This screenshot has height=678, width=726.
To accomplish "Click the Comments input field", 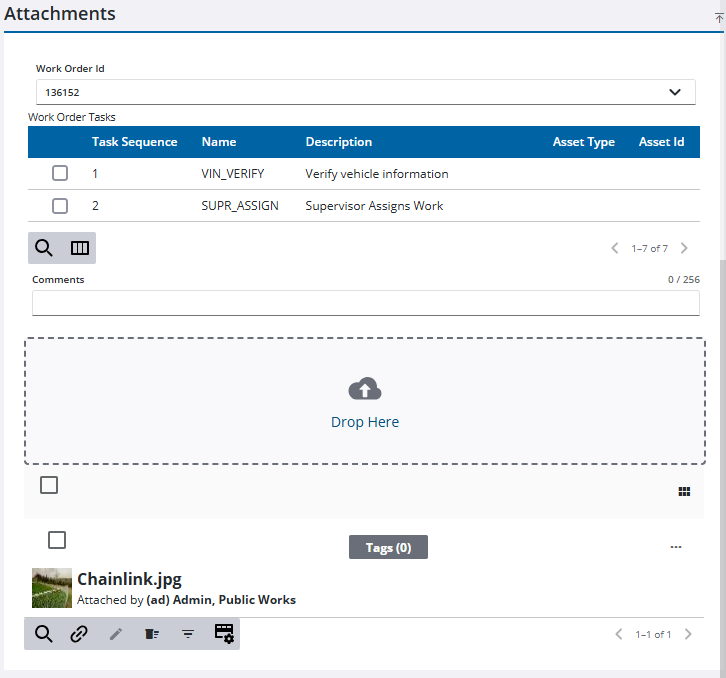I will click(x=366, y=303).
